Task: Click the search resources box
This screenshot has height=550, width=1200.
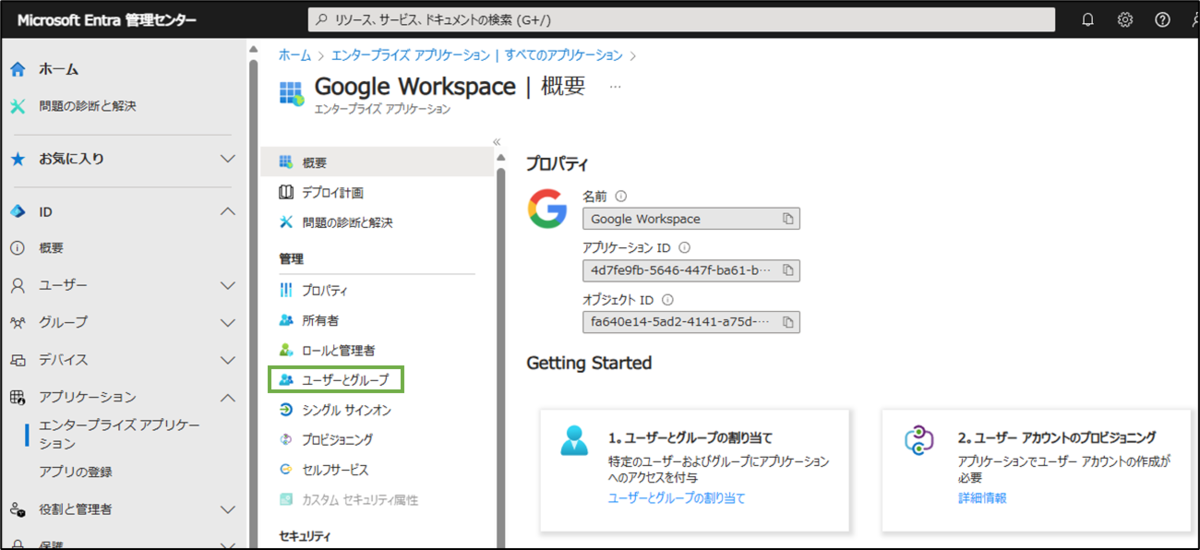Action: click(681, 20)
